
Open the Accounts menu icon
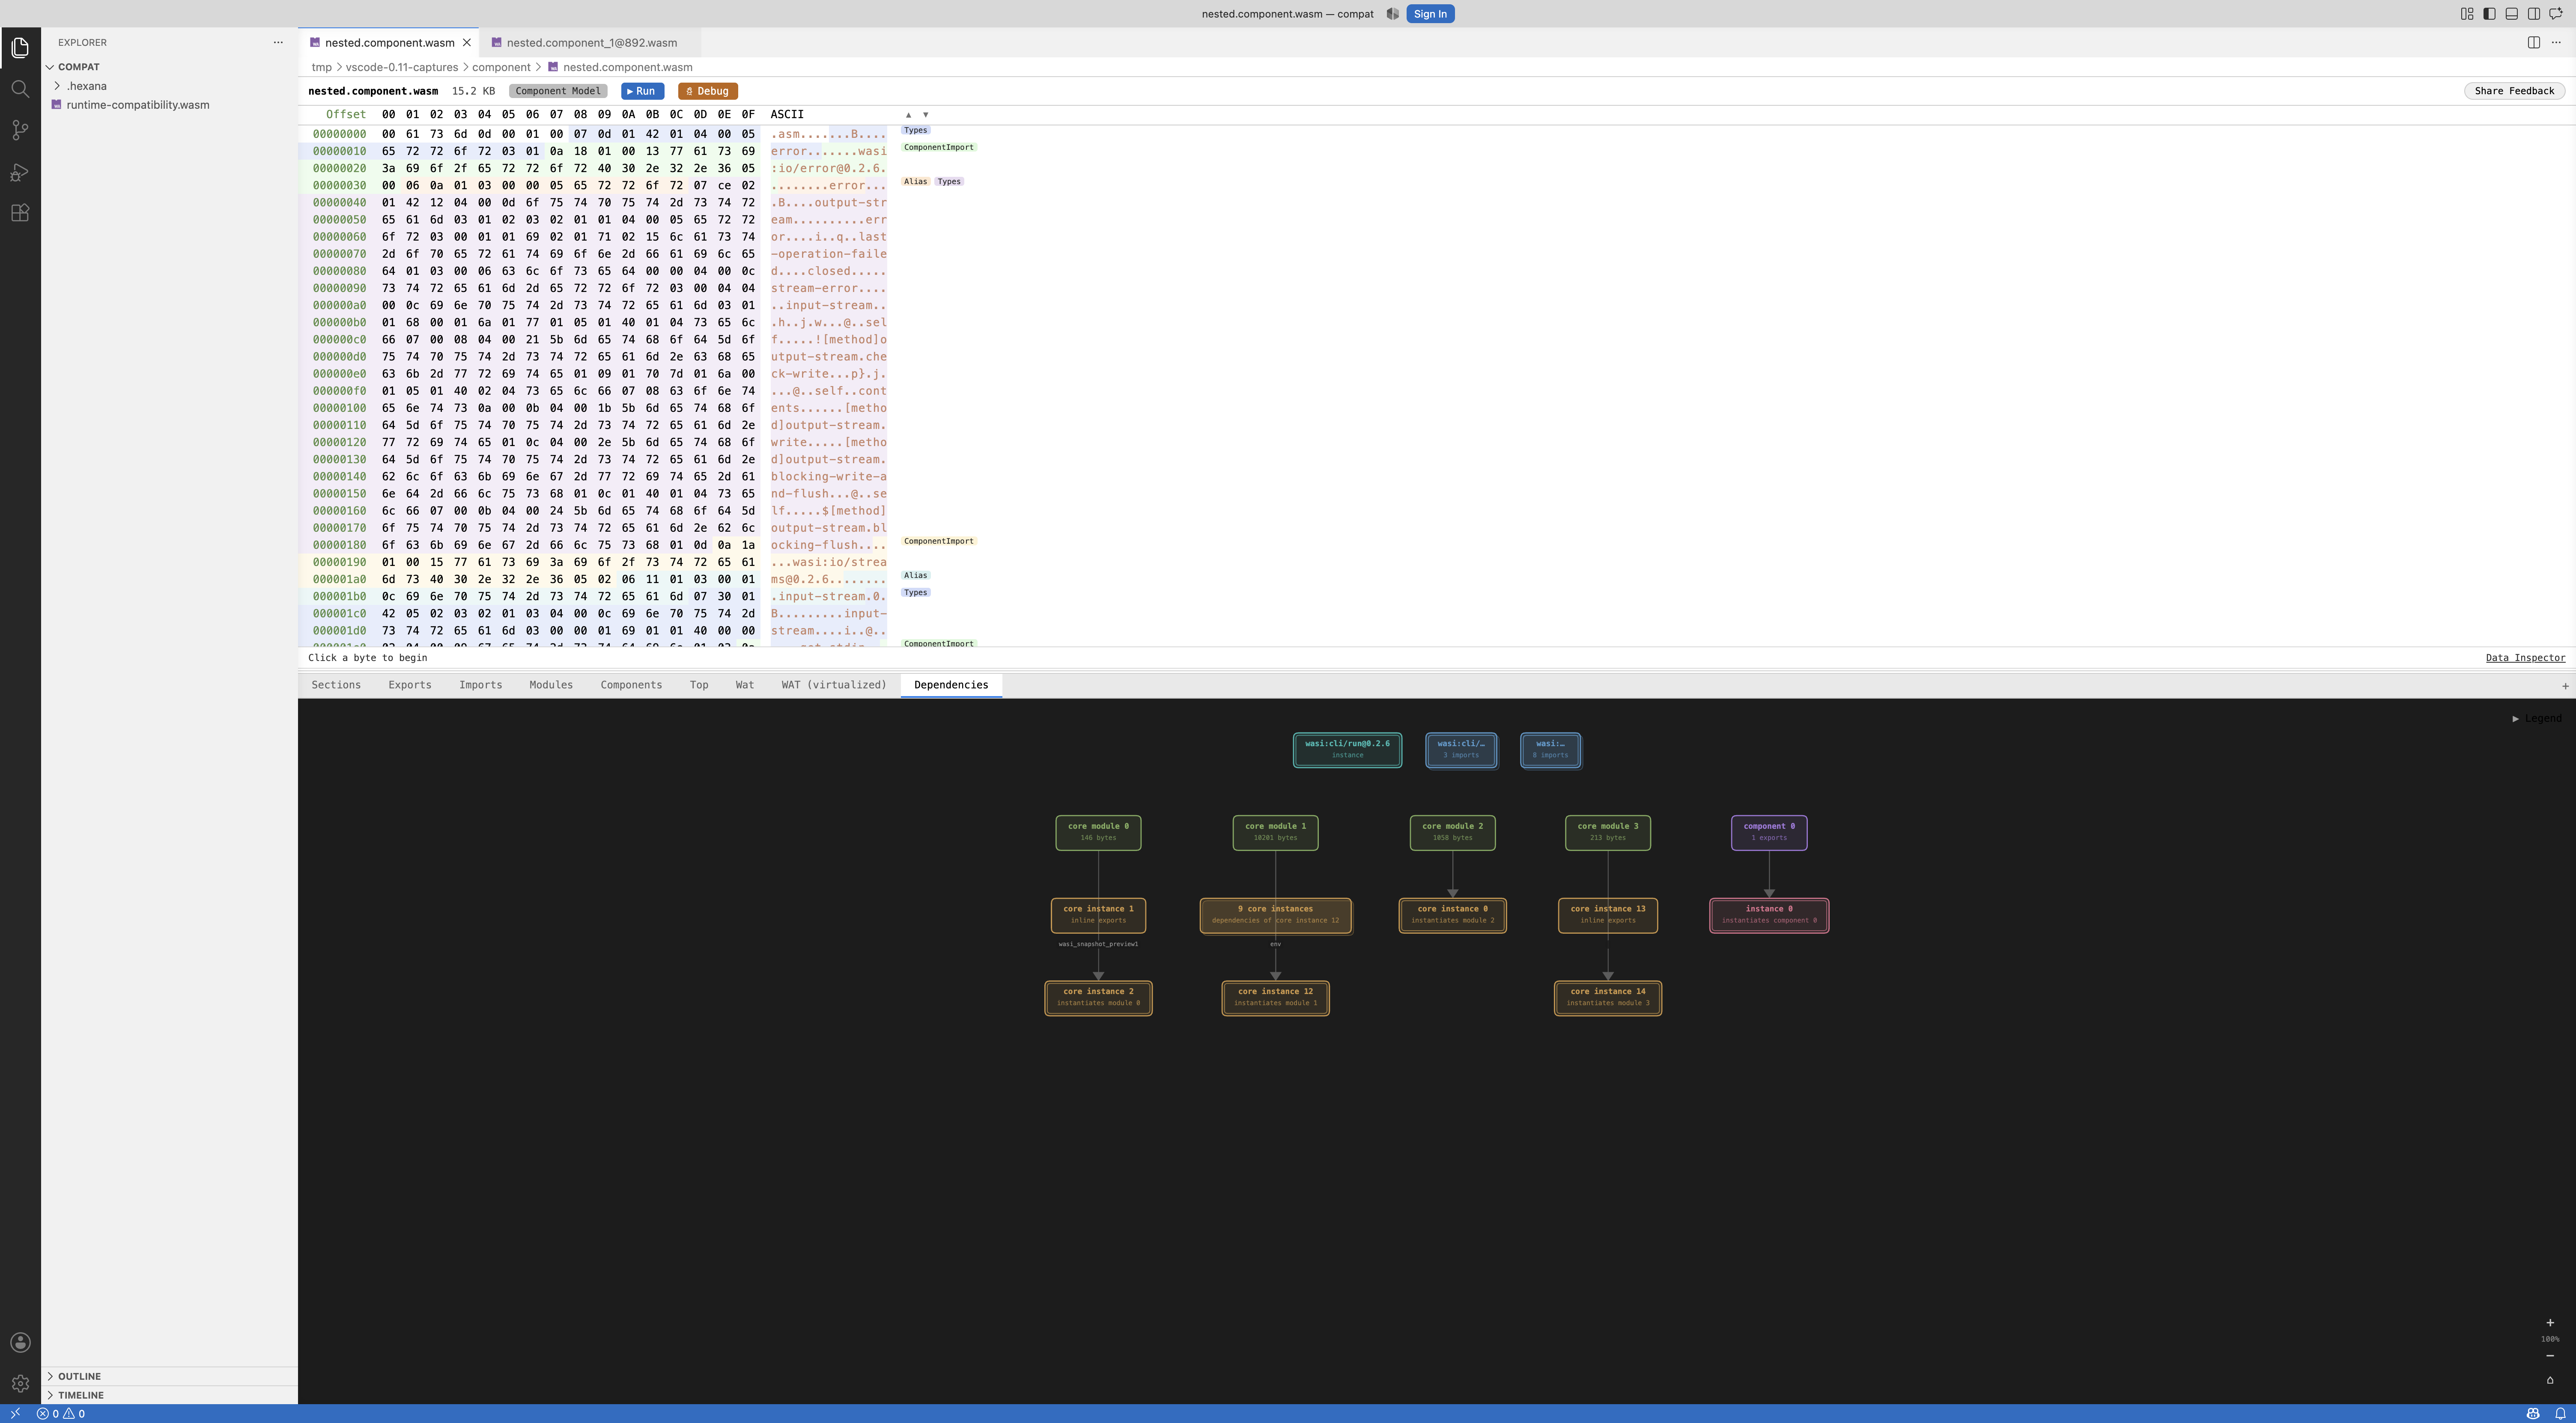pyautogui.click(x=20, y=1343)
